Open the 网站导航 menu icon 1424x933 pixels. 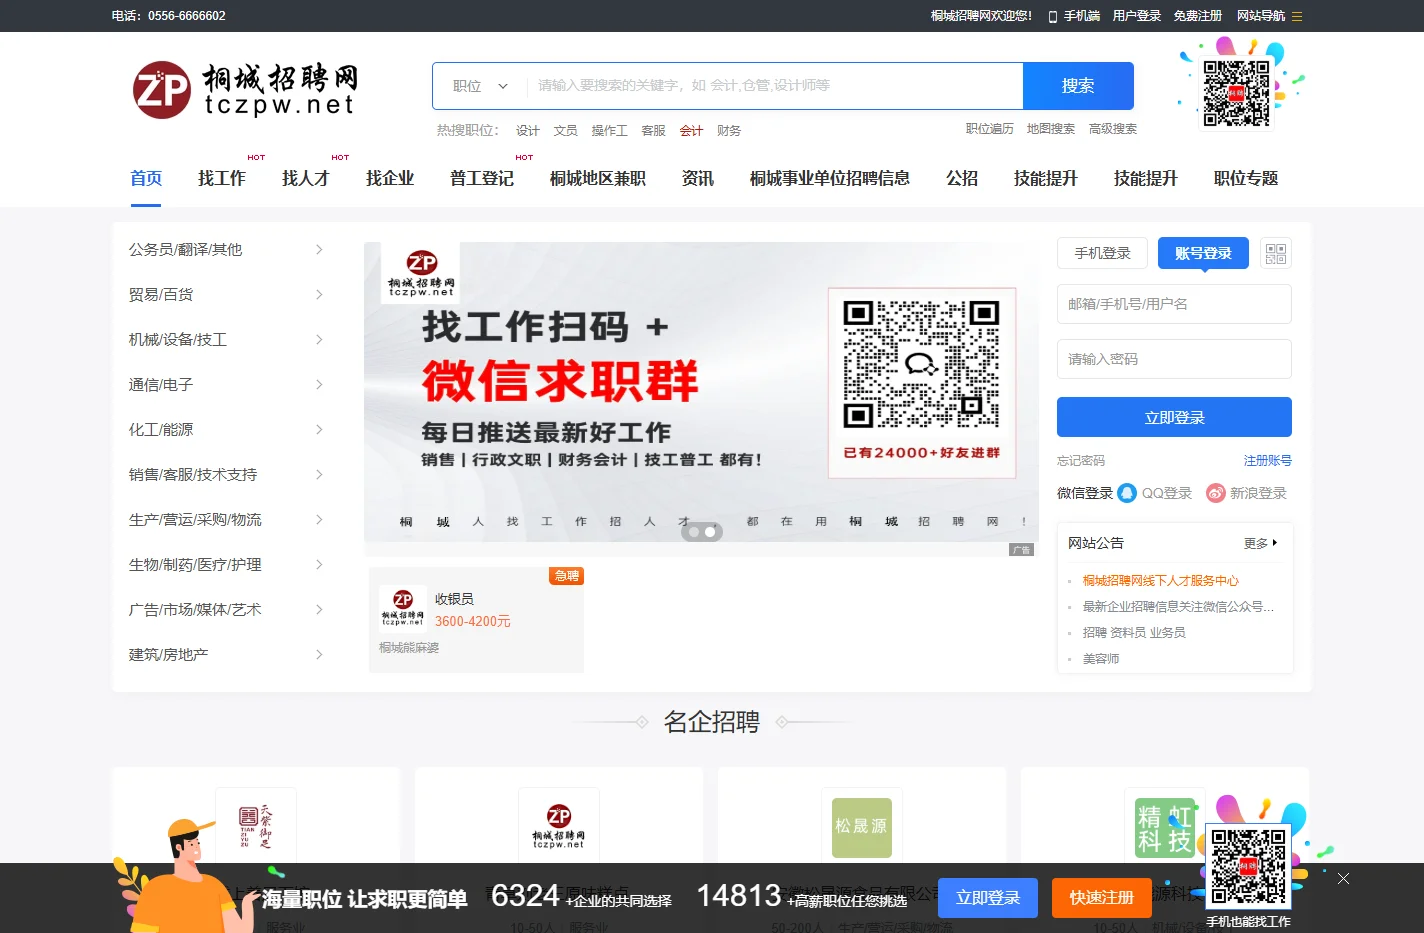tap(1297, 16)
